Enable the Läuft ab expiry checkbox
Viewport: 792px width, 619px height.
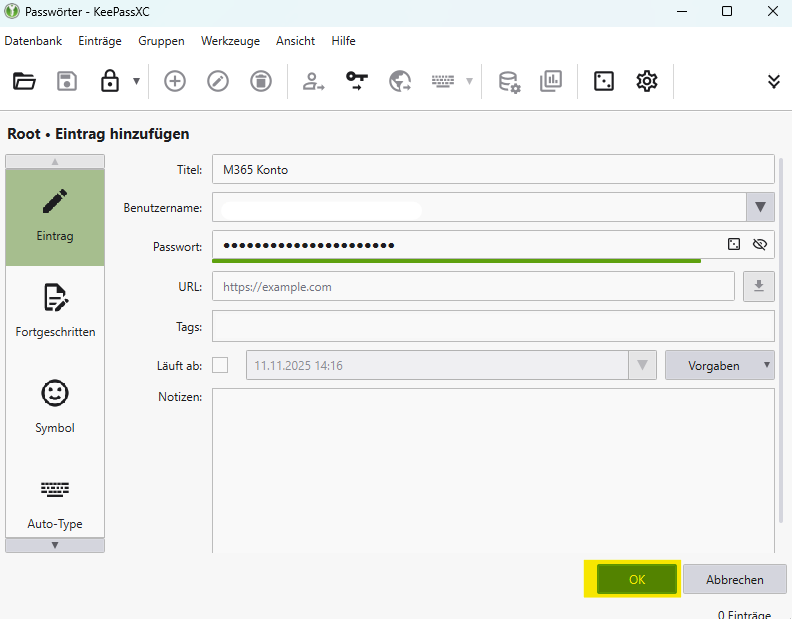coord(220,365)
